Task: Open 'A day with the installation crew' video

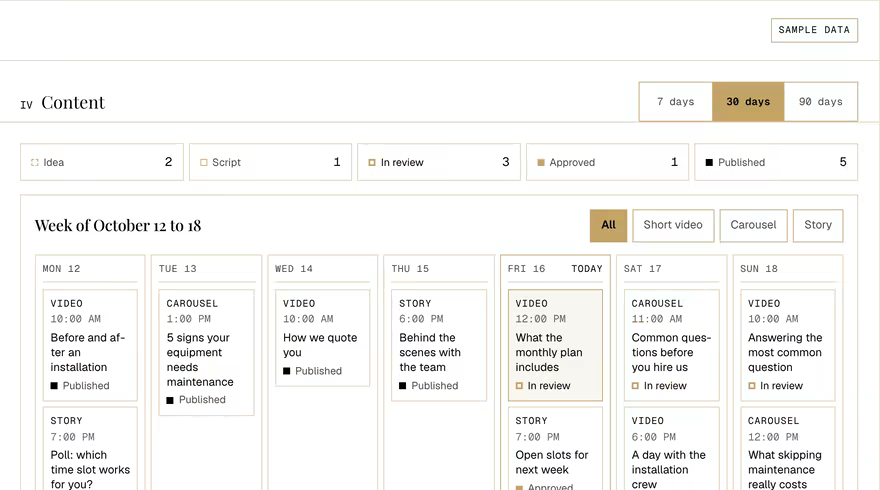Action: (x=671, y=449)
